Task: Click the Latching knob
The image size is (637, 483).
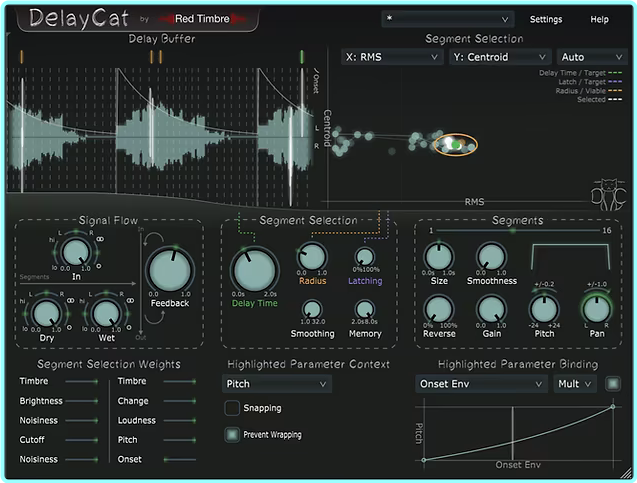Action: coord(364,257)
